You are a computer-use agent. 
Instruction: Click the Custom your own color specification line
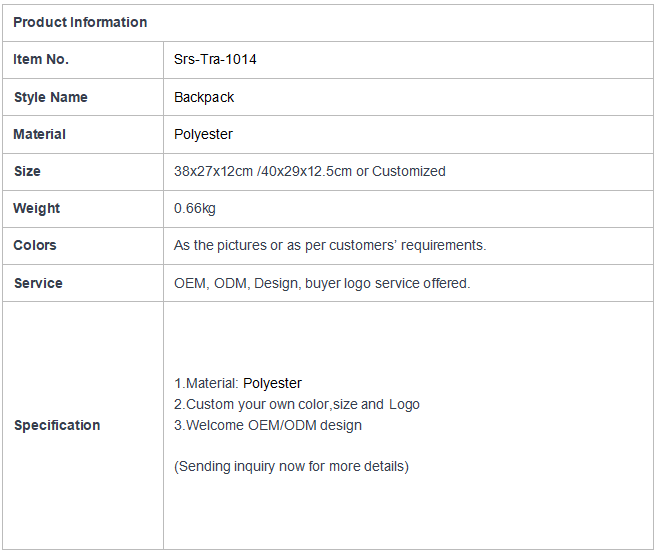pos(297,404)
